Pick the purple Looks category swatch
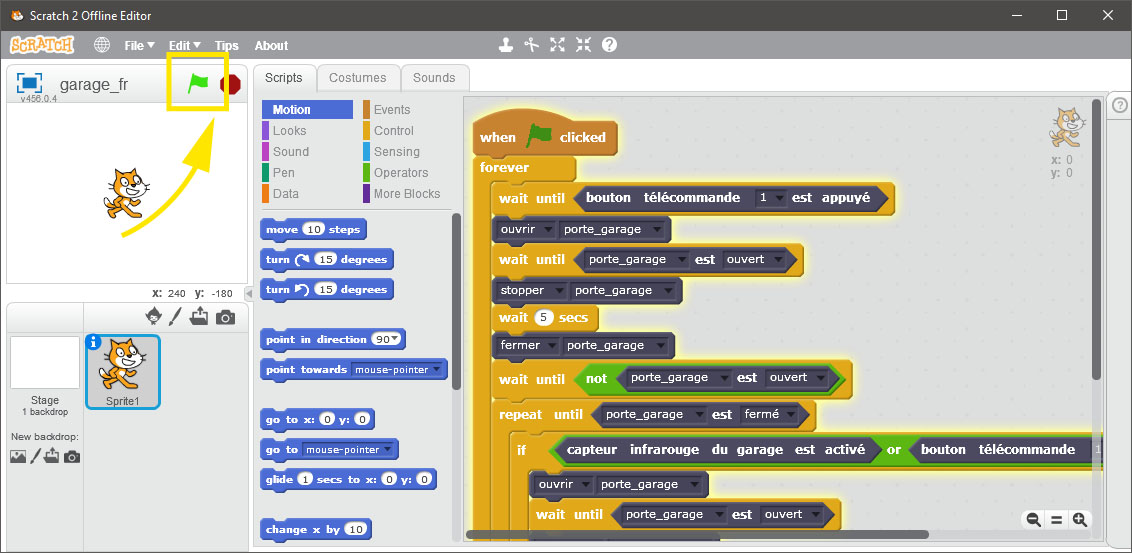This screenshot has height=553, width=1132. tap(265, 131)
